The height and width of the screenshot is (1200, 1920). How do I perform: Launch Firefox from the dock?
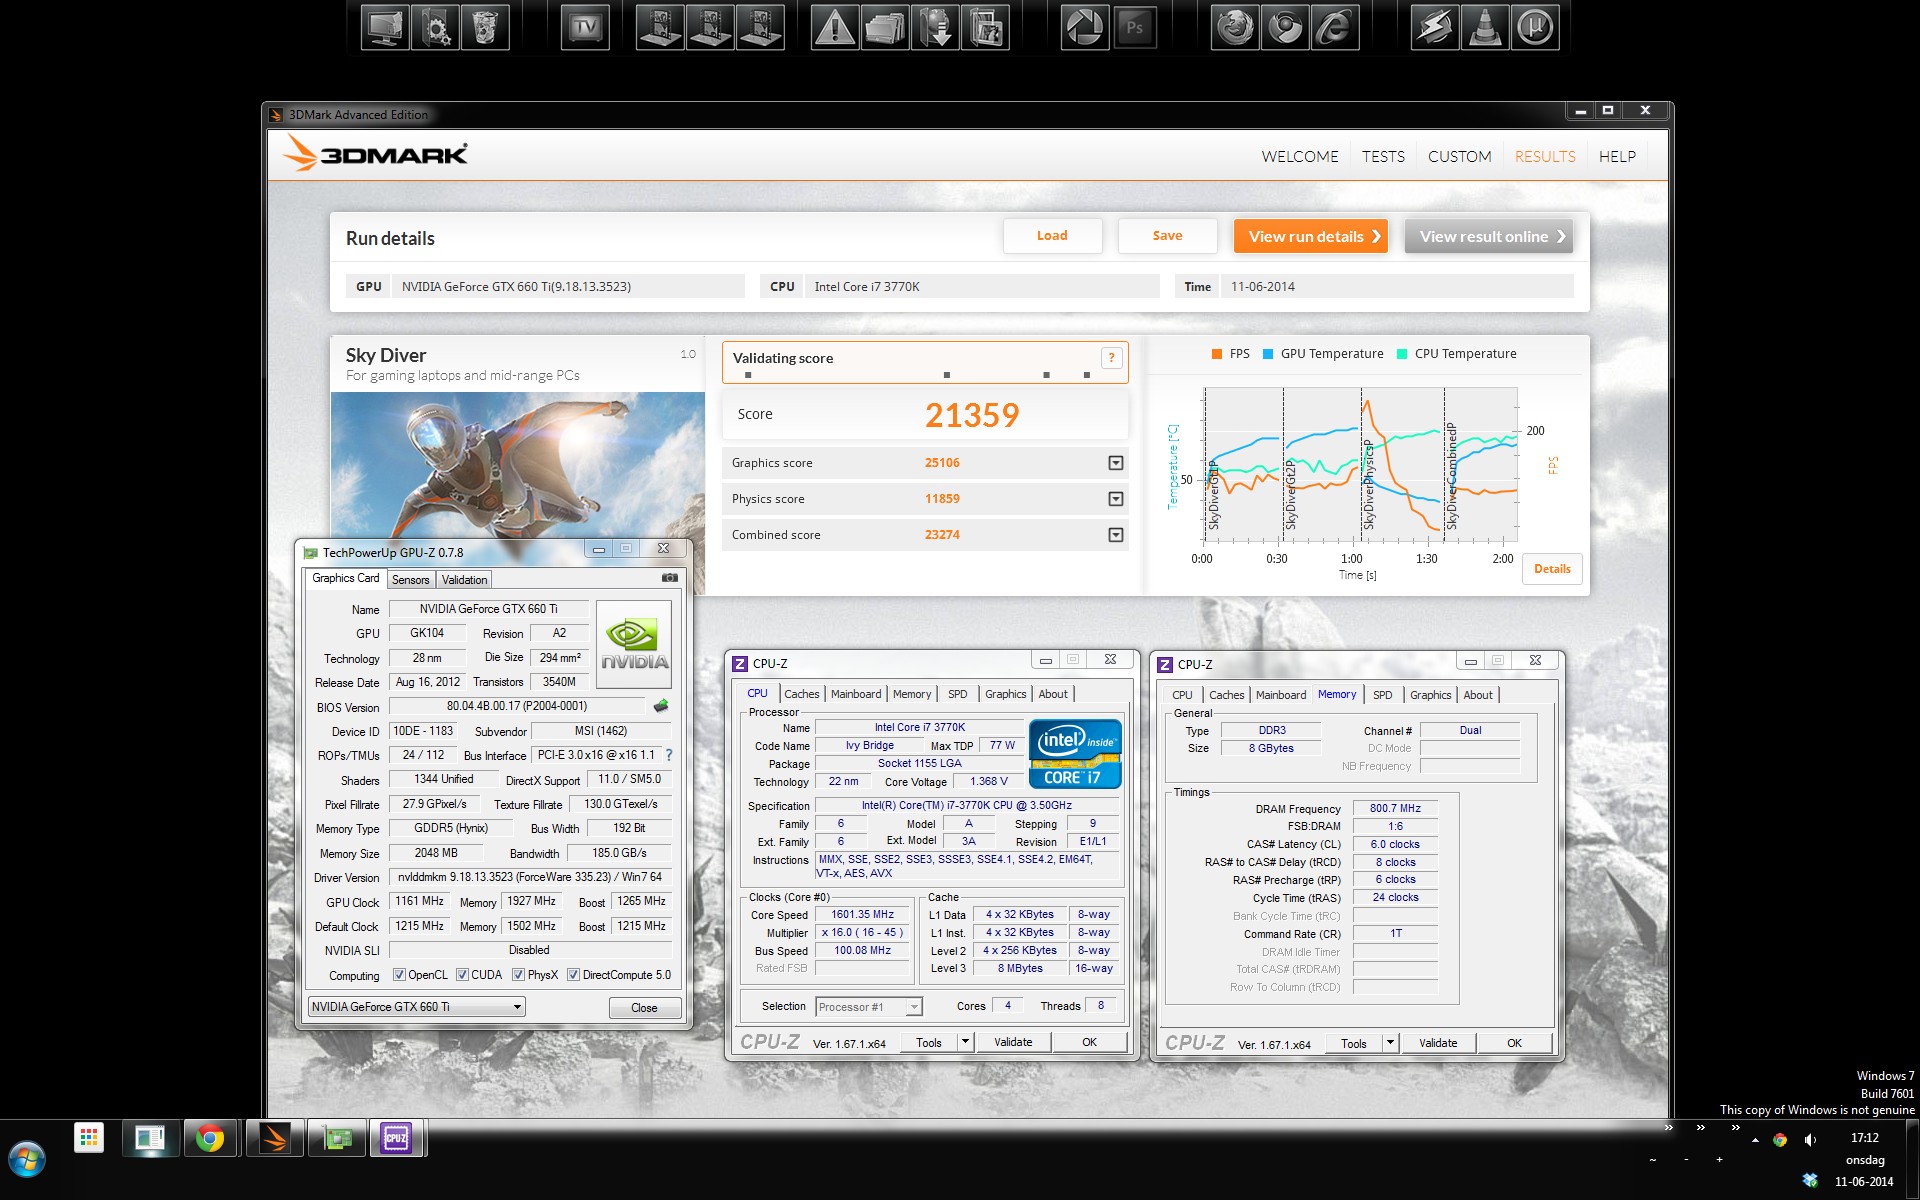coord(1234,27)
